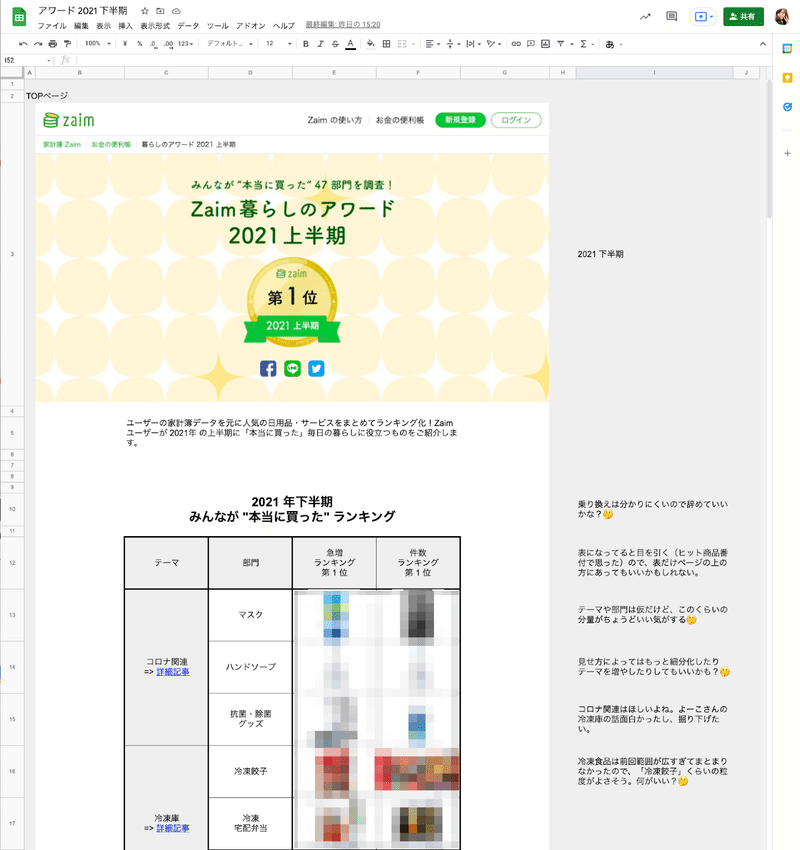Toggle bold formatting
This screenshot has width=800, height=850.
pos(306,44)
